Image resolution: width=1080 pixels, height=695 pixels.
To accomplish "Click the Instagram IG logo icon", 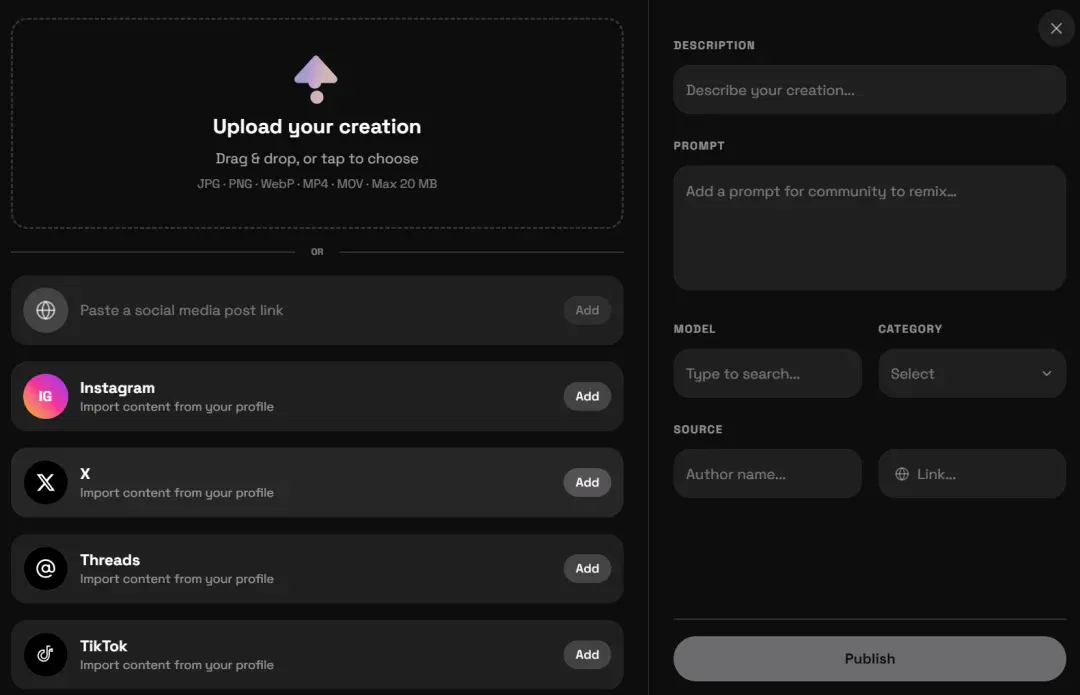I will click(45, 396).
